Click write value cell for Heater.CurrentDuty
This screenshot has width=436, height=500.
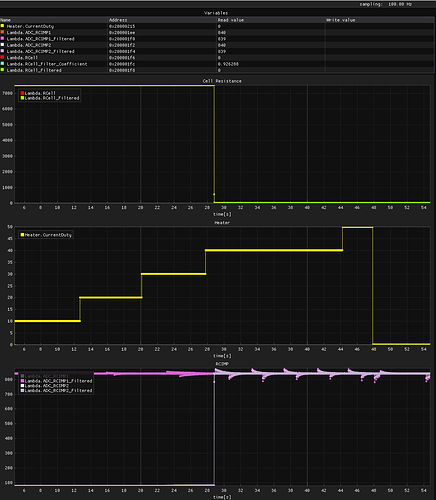click(x=380, y=26)
